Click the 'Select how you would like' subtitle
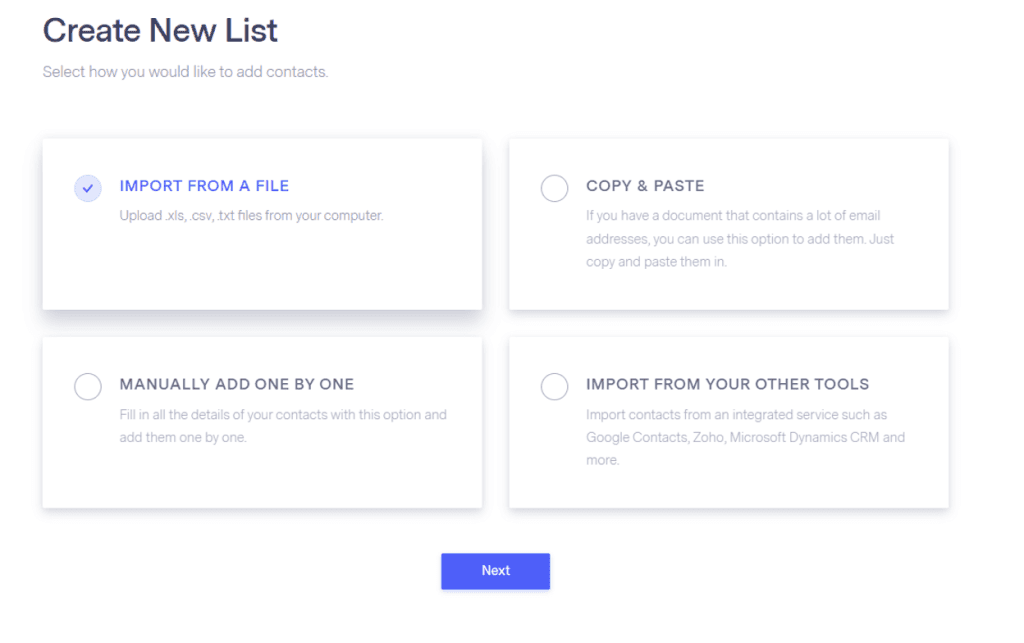Image resolution: width=1024 pixels, height=643 pixels. (185, 72)
